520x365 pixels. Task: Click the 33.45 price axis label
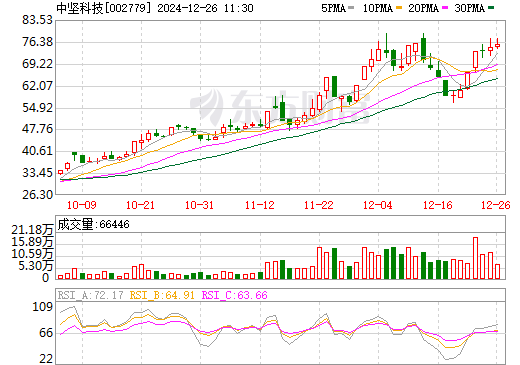coord(37,173)
